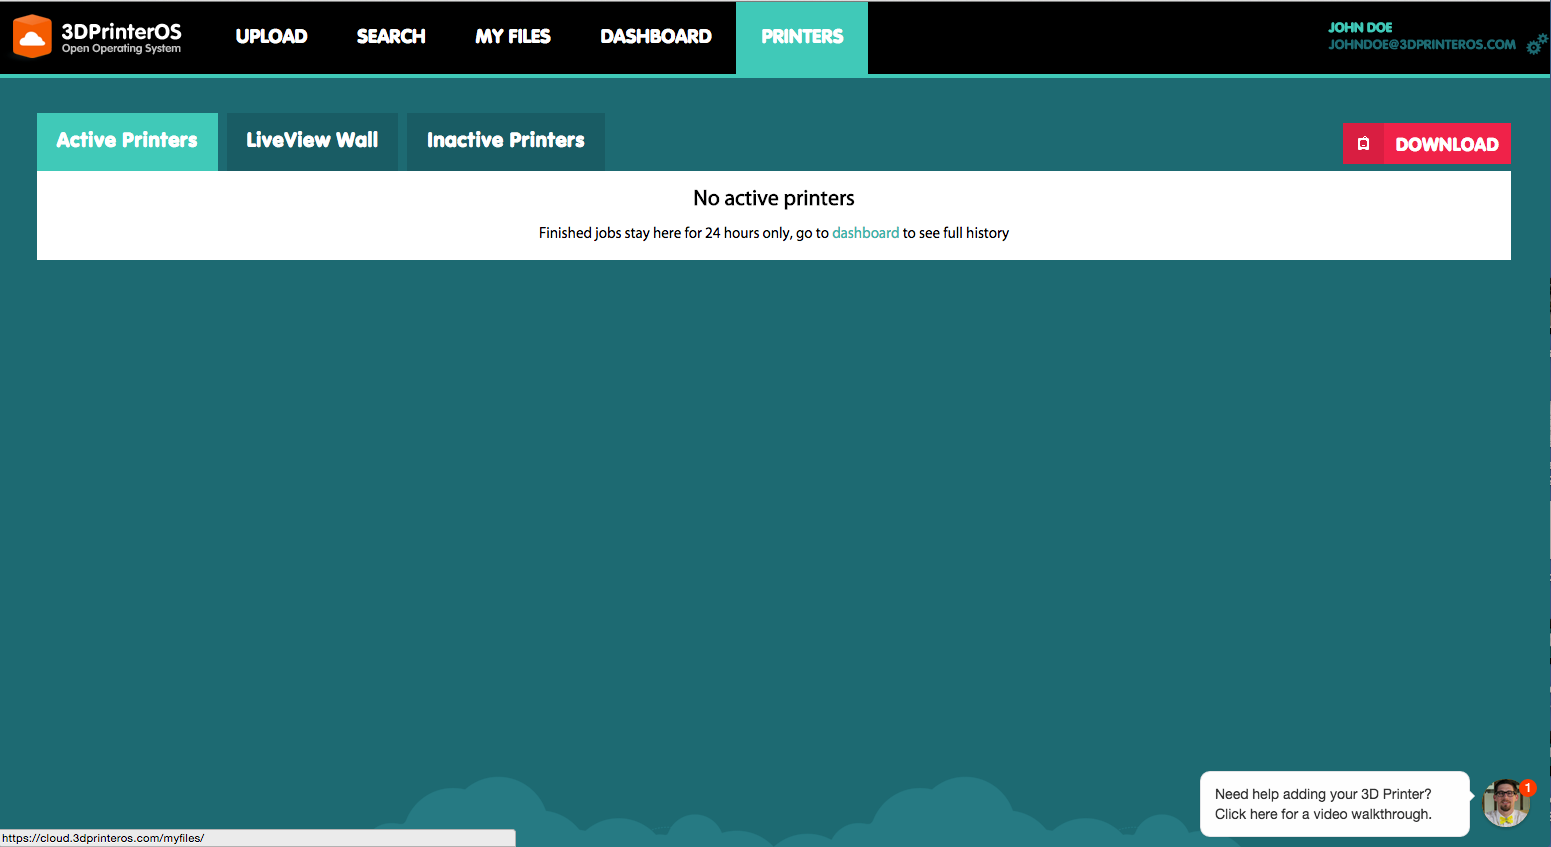Open the video walkthrough help bubble
This screenshot has width=1551, height=847.
click(x=1335, y=804)
